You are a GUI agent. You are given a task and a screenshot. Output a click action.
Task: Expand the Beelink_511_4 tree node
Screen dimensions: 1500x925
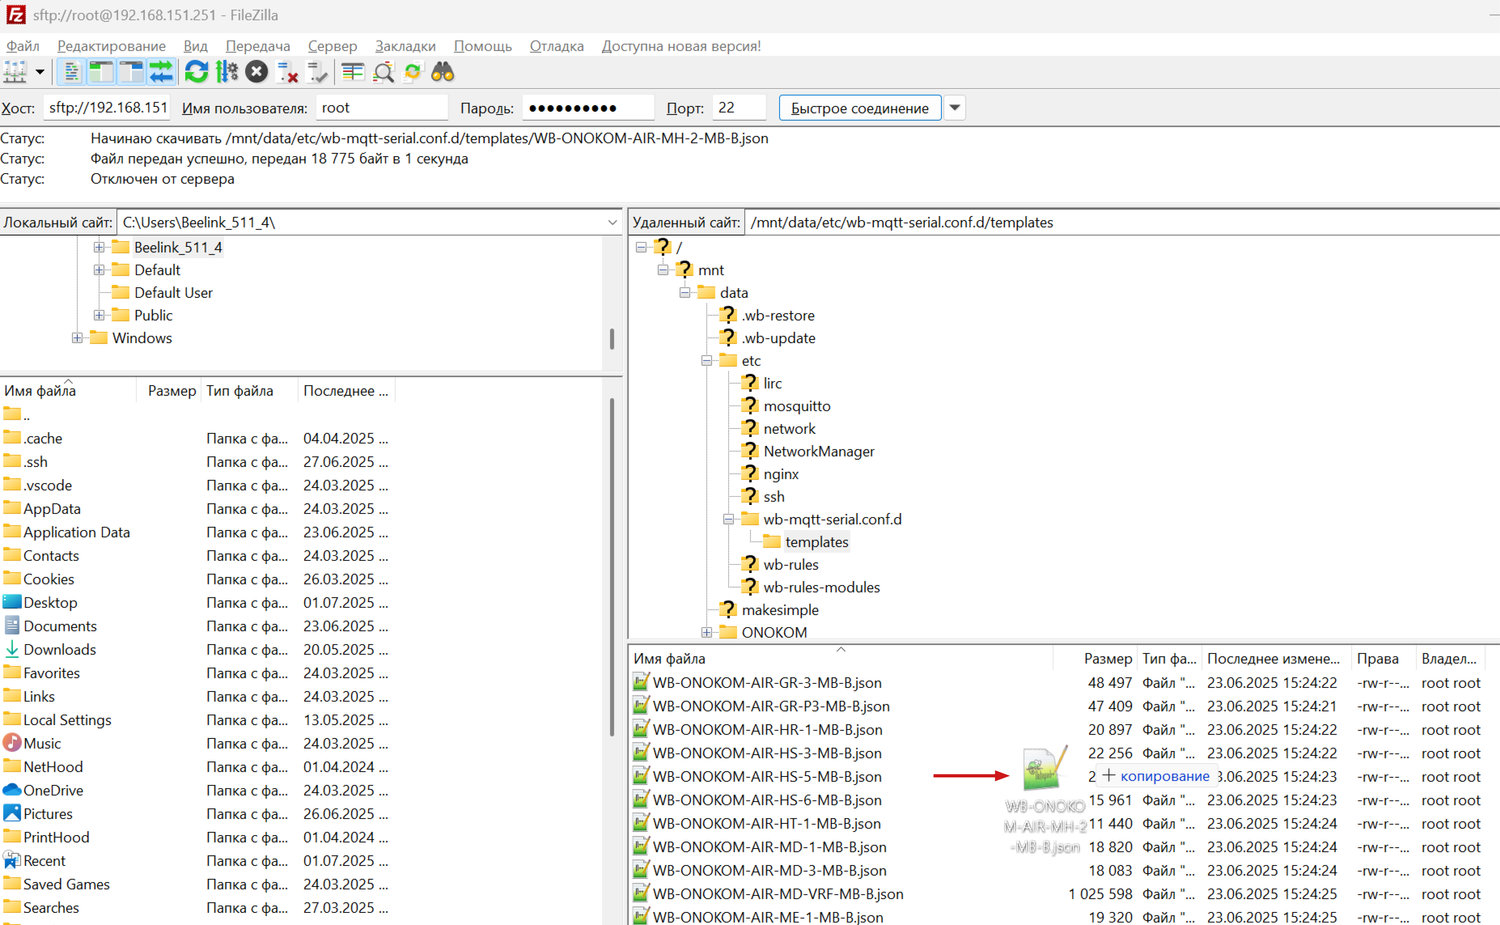click(99, 248)
